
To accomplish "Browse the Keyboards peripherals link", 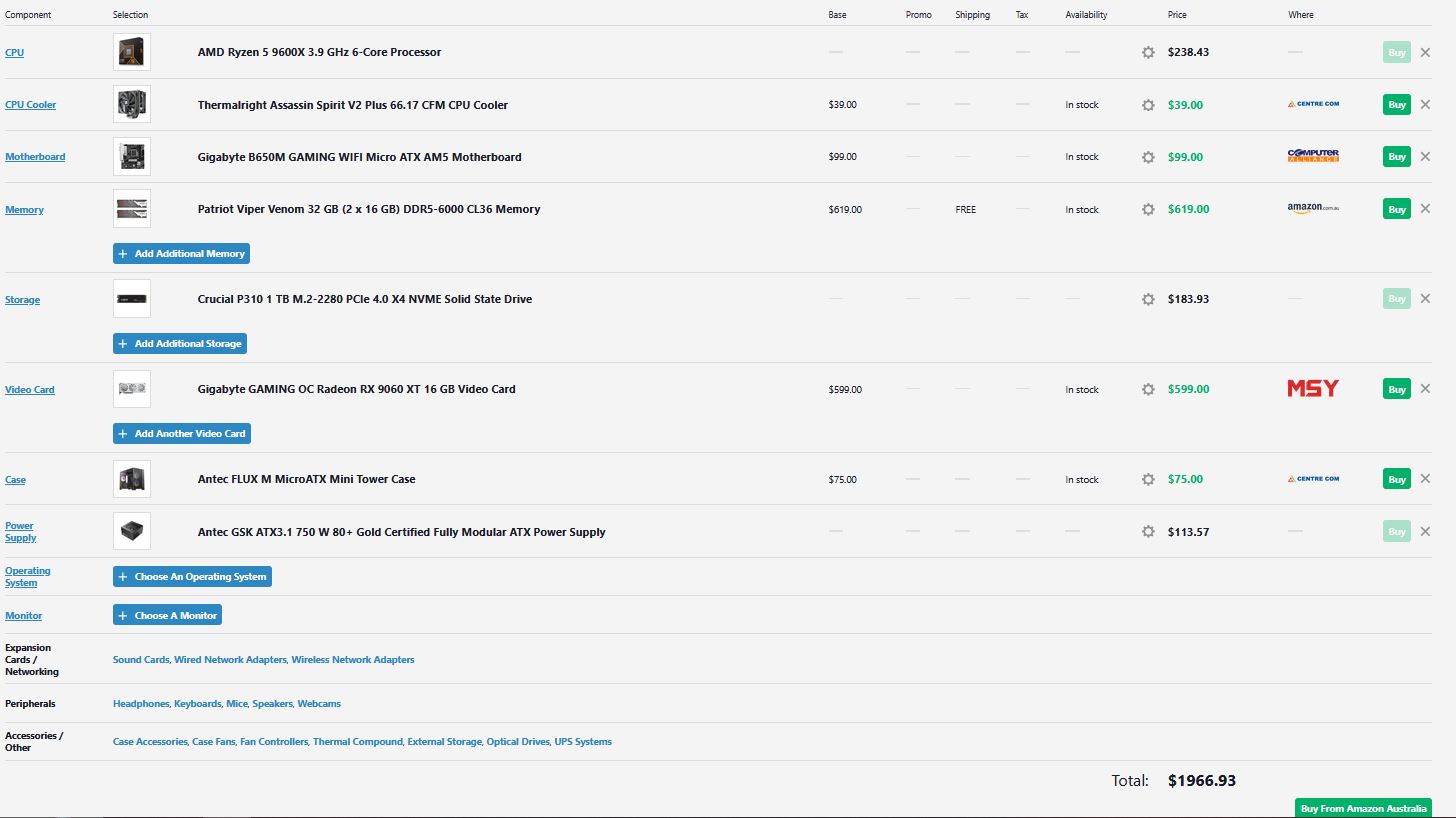I will pyautogui.click(x=197, y=704).
